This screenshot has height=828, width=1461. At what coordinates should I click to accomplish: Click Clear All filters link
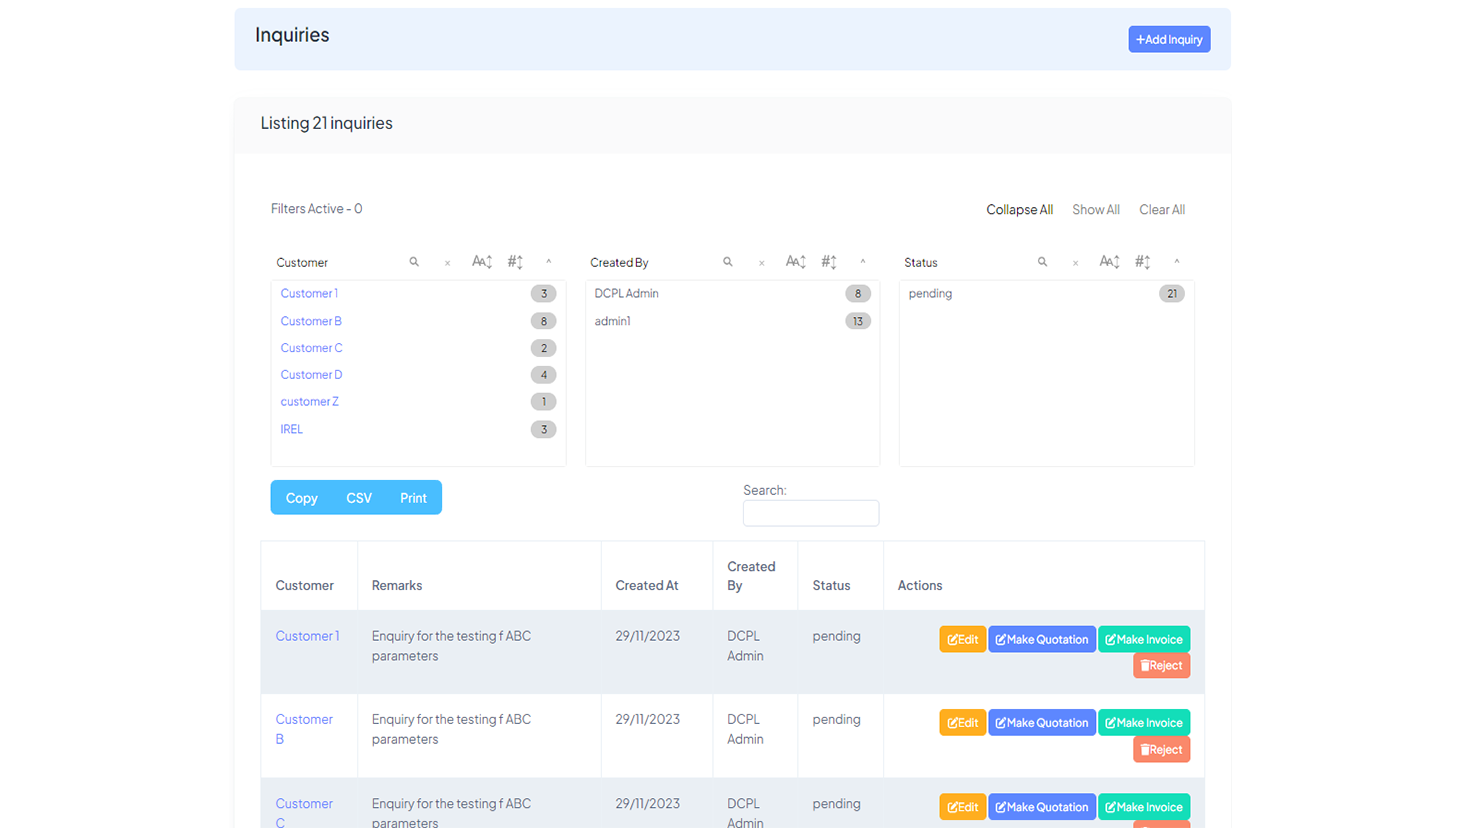1161,210
